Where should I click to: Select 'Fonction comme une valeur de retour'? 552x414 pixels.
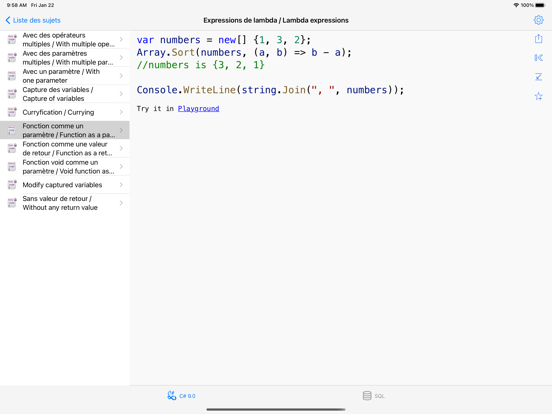[65, 148]
